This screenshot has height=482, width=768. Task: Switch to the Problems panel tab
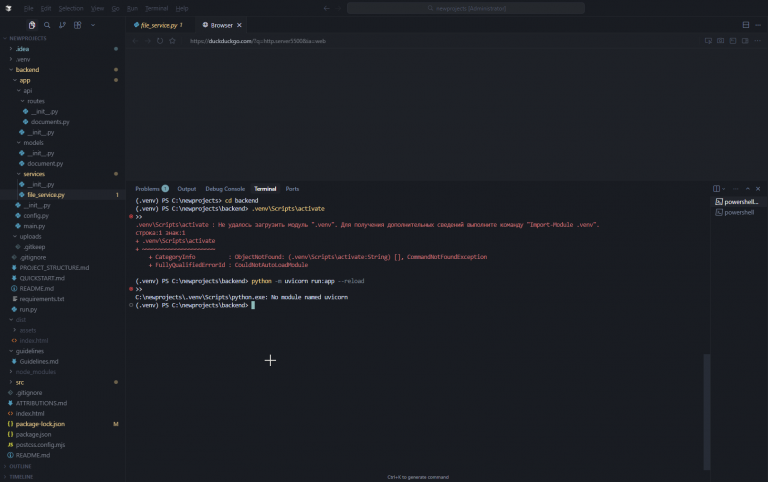point(152,189)
